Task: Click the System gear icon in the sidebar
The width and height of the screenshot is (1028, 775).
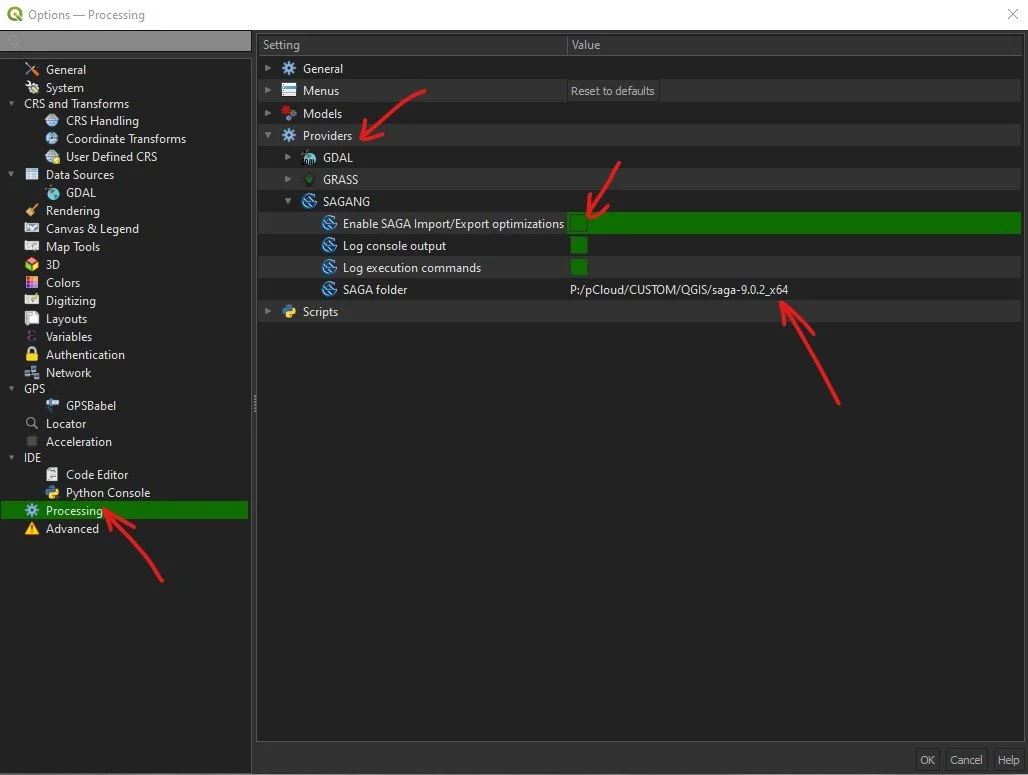Action: 31,87
